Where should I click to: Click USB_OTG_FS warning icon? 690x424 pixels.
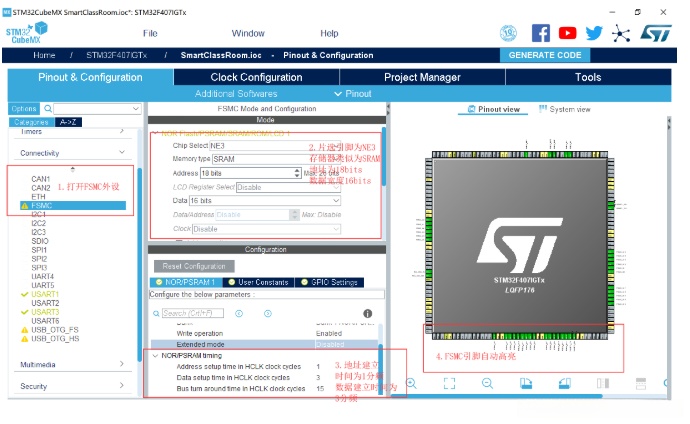(25, 330)
